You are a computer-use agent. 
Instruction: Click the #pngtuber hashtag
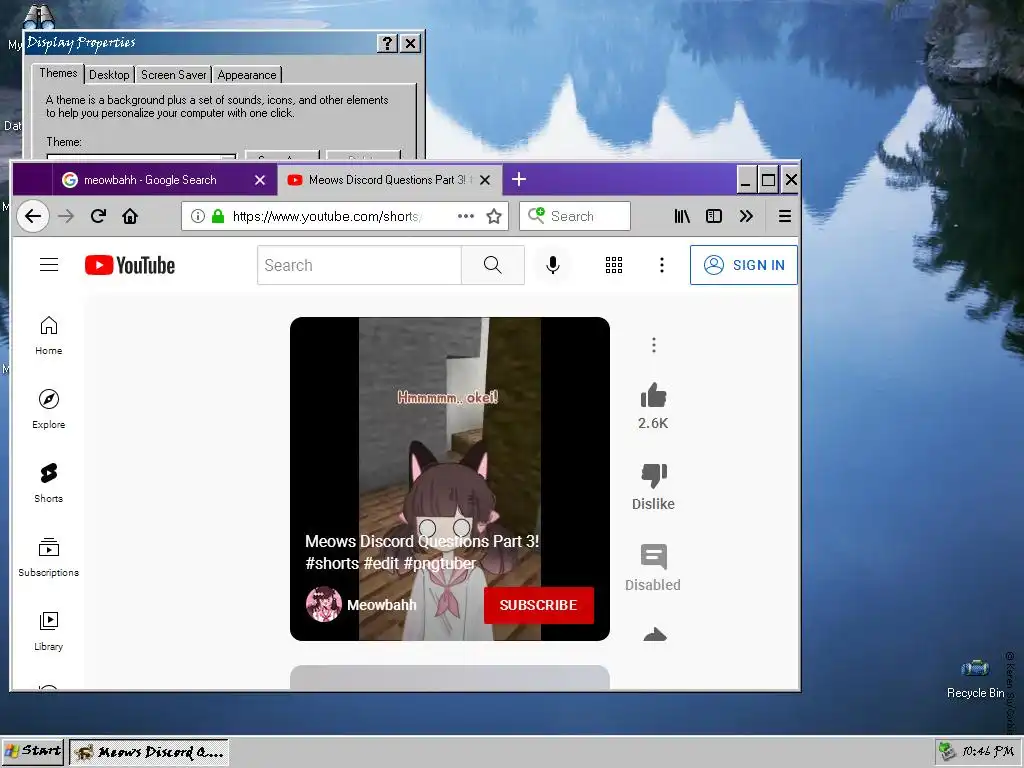point(440,564)
